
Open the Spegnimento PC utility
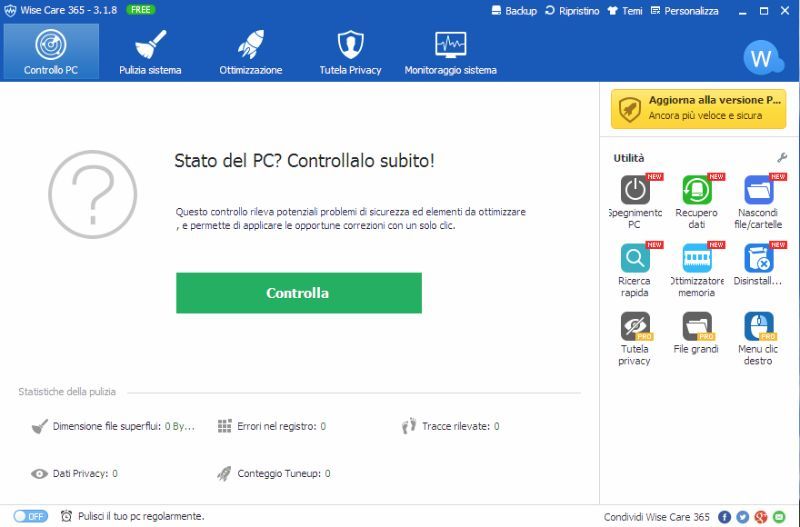(635, 201)
